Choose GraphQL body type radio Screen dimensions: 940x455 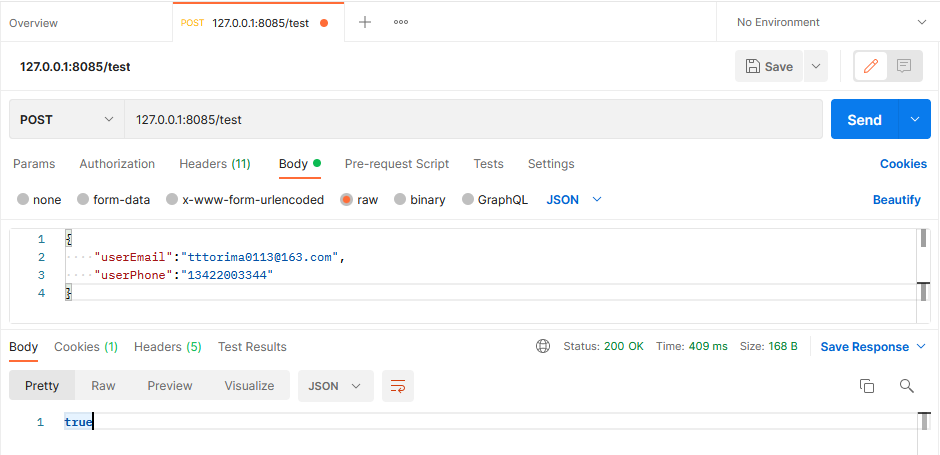tap(468, 200)
